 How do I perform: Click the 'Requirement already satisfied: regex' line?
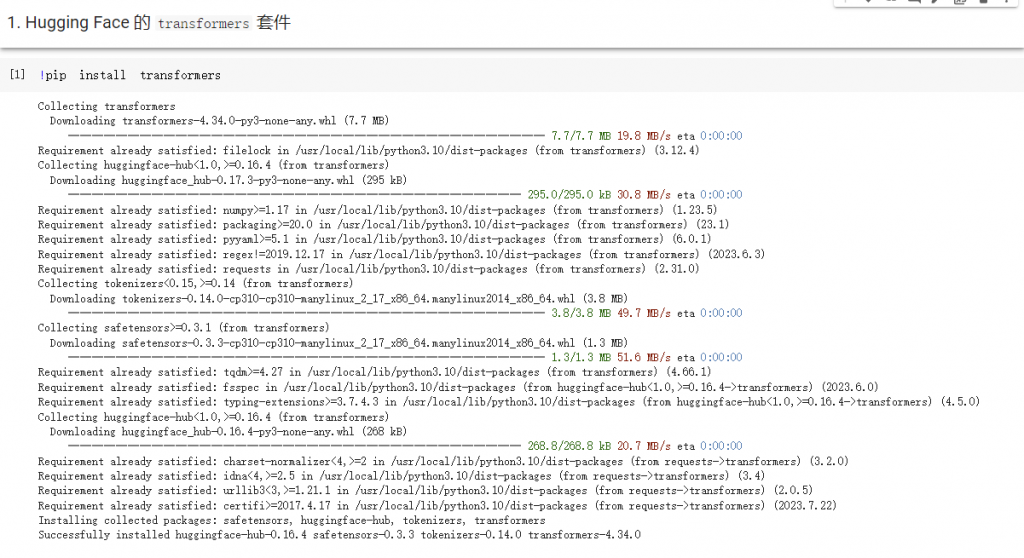click(x=401, y=254)
